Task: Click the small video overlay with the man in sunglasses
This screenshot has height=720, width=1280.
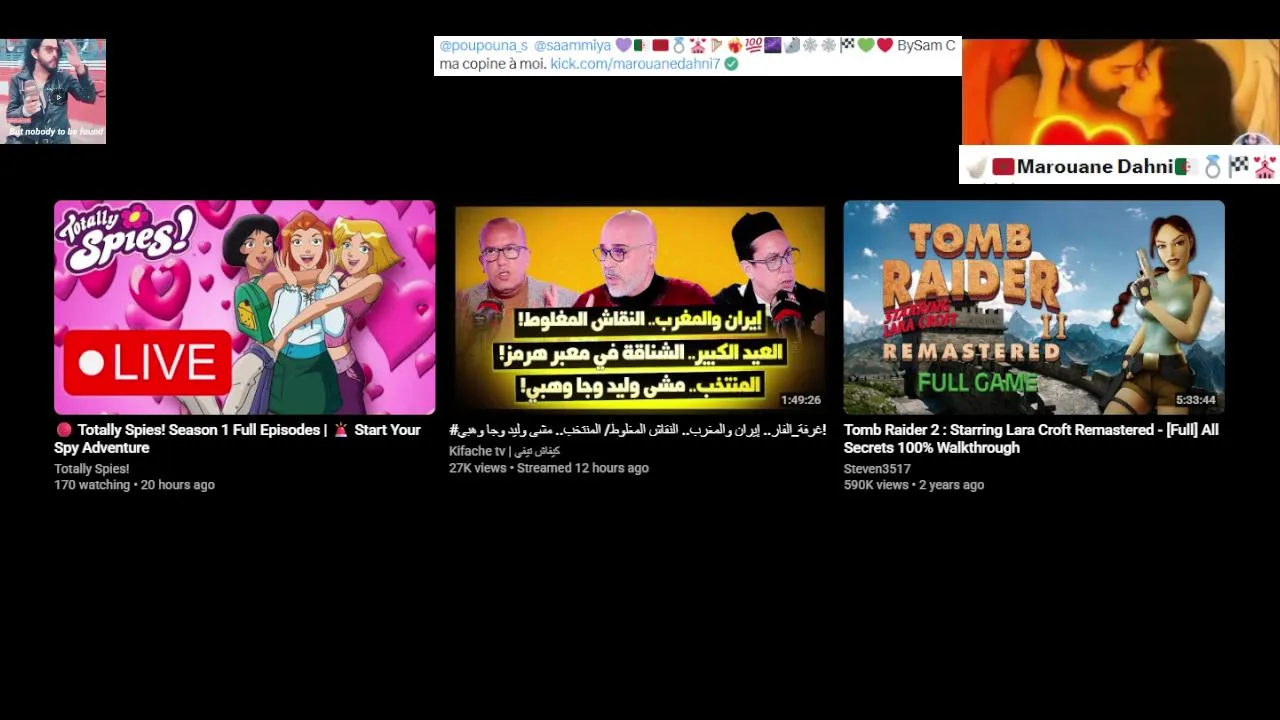Action: (x=53, y=91)
